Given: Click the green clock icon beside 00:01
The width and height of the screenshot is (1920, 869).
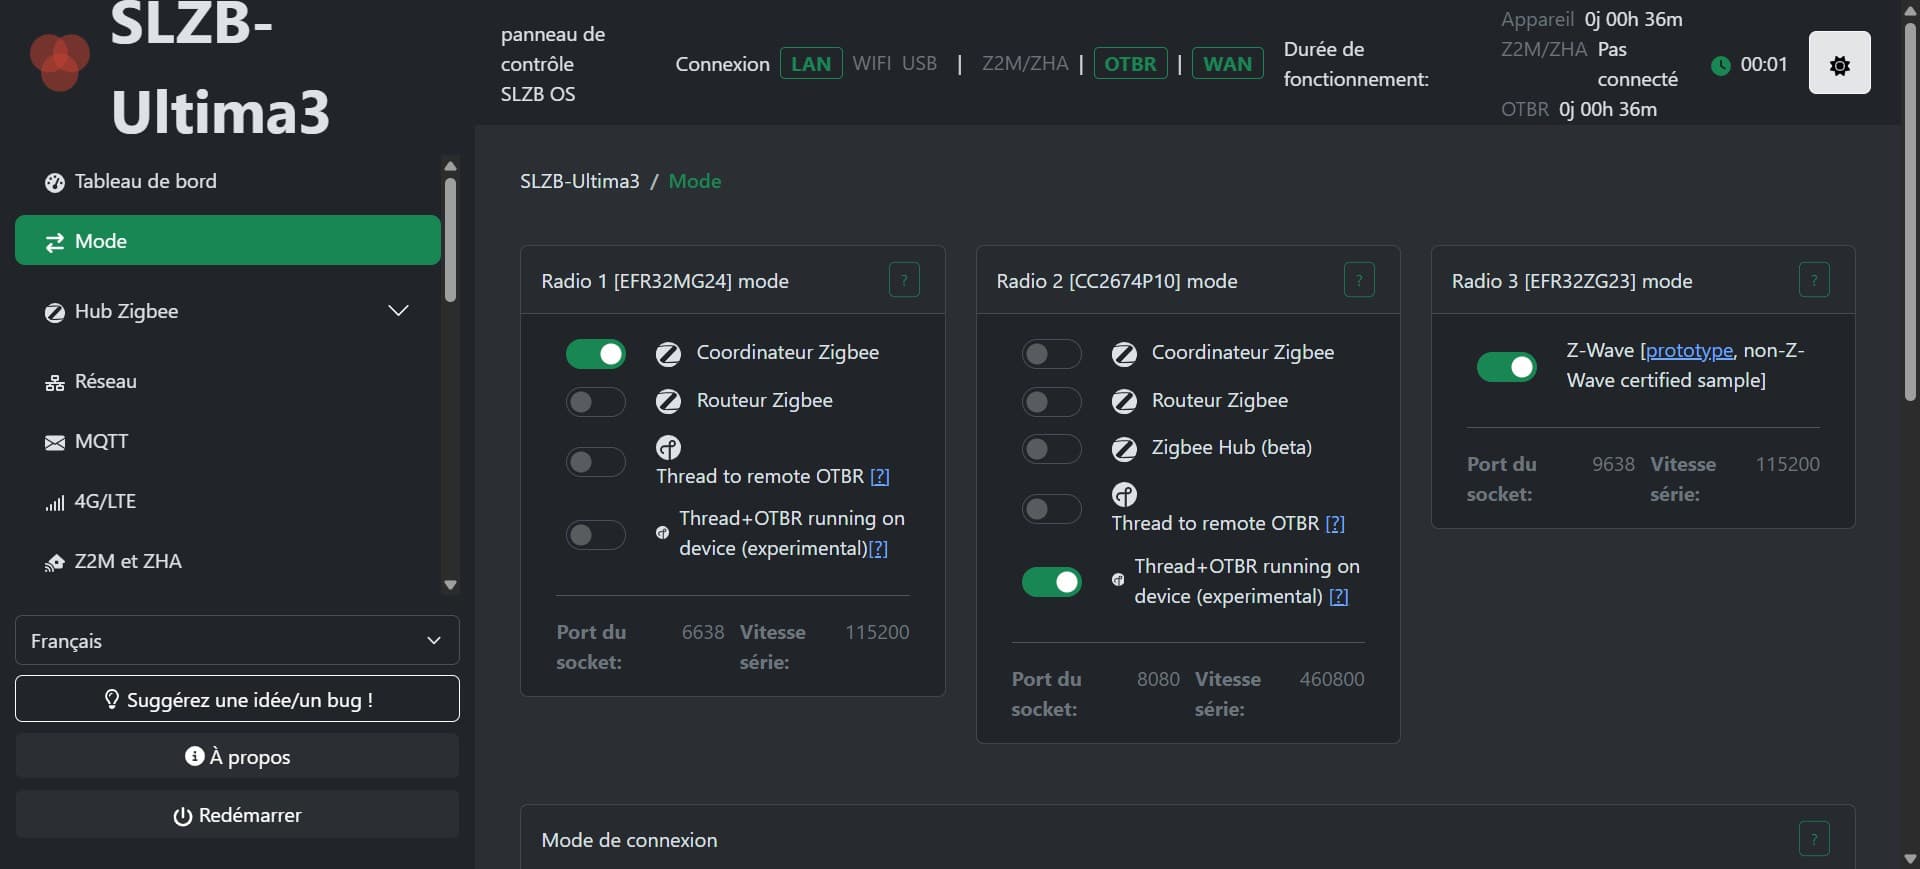Looking at the screenshot, I should [x=1720, y=65].
